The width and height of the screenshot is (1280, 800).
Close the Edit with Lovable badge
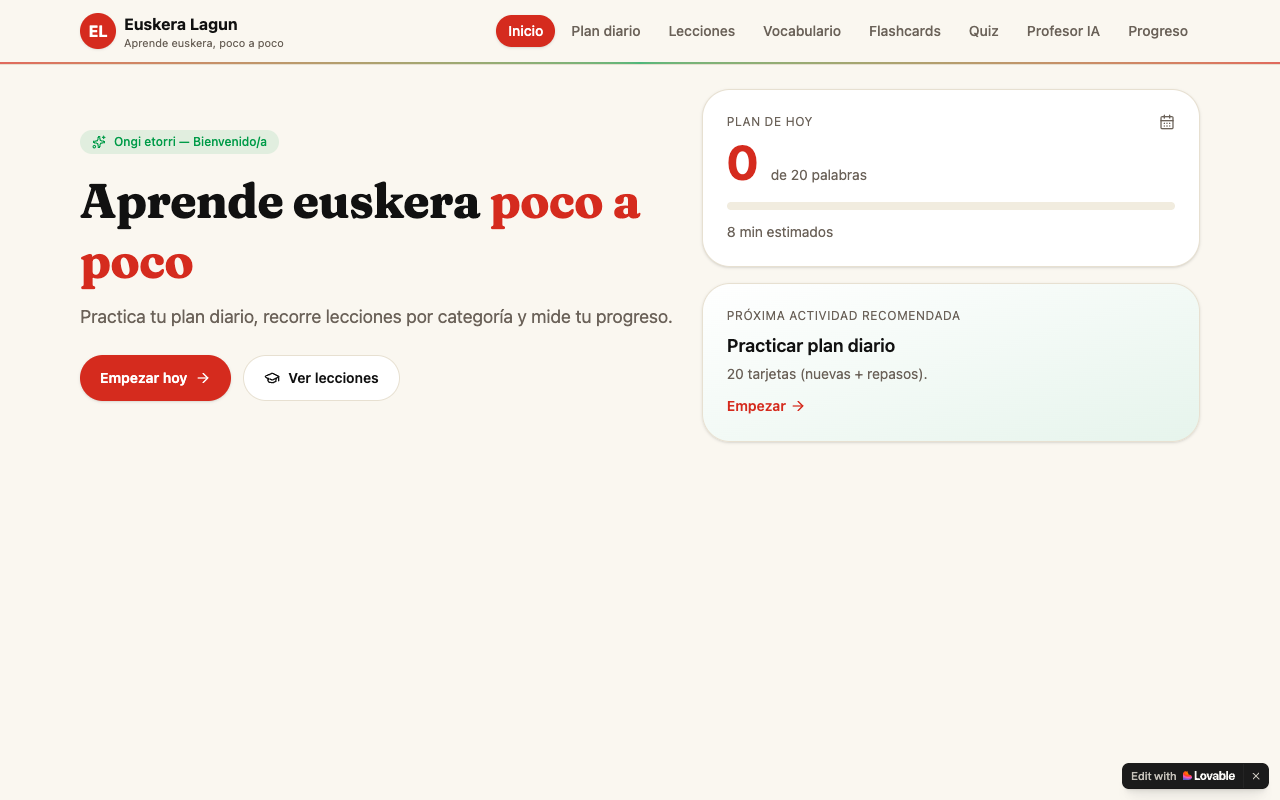(1256, 776)
